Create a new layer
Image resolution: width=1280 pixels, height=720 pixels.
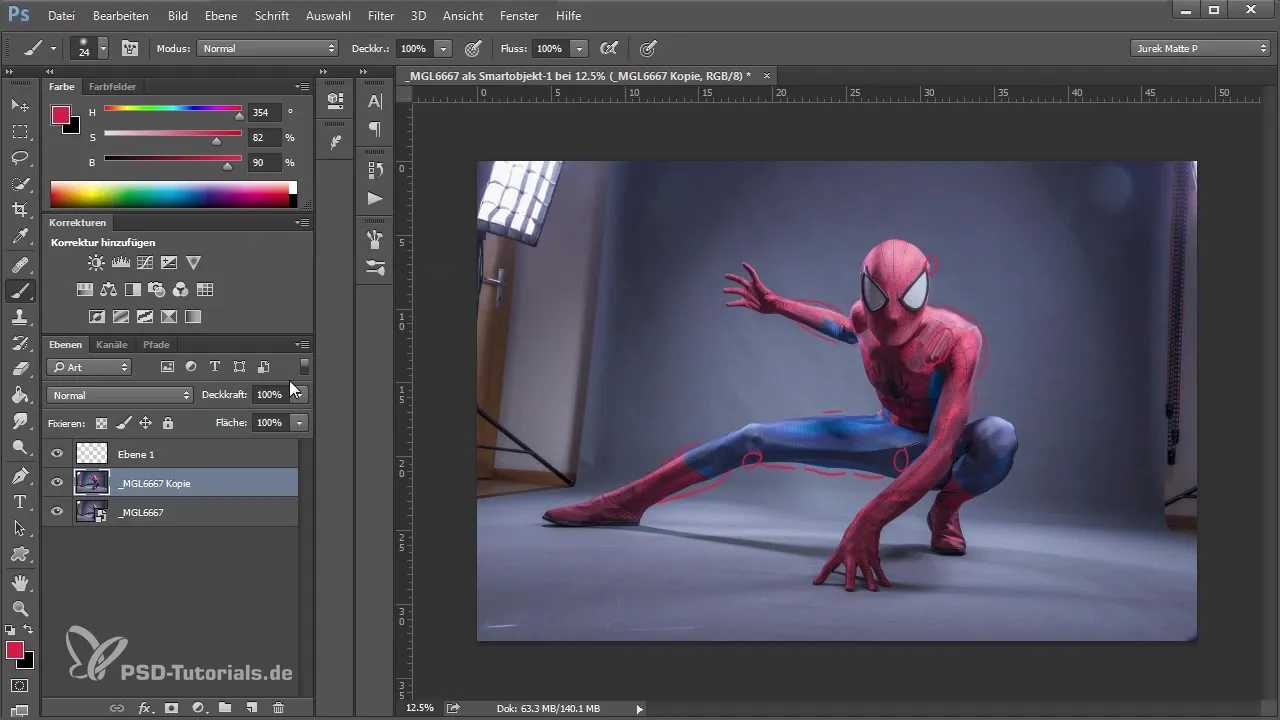tap(252, 708)
